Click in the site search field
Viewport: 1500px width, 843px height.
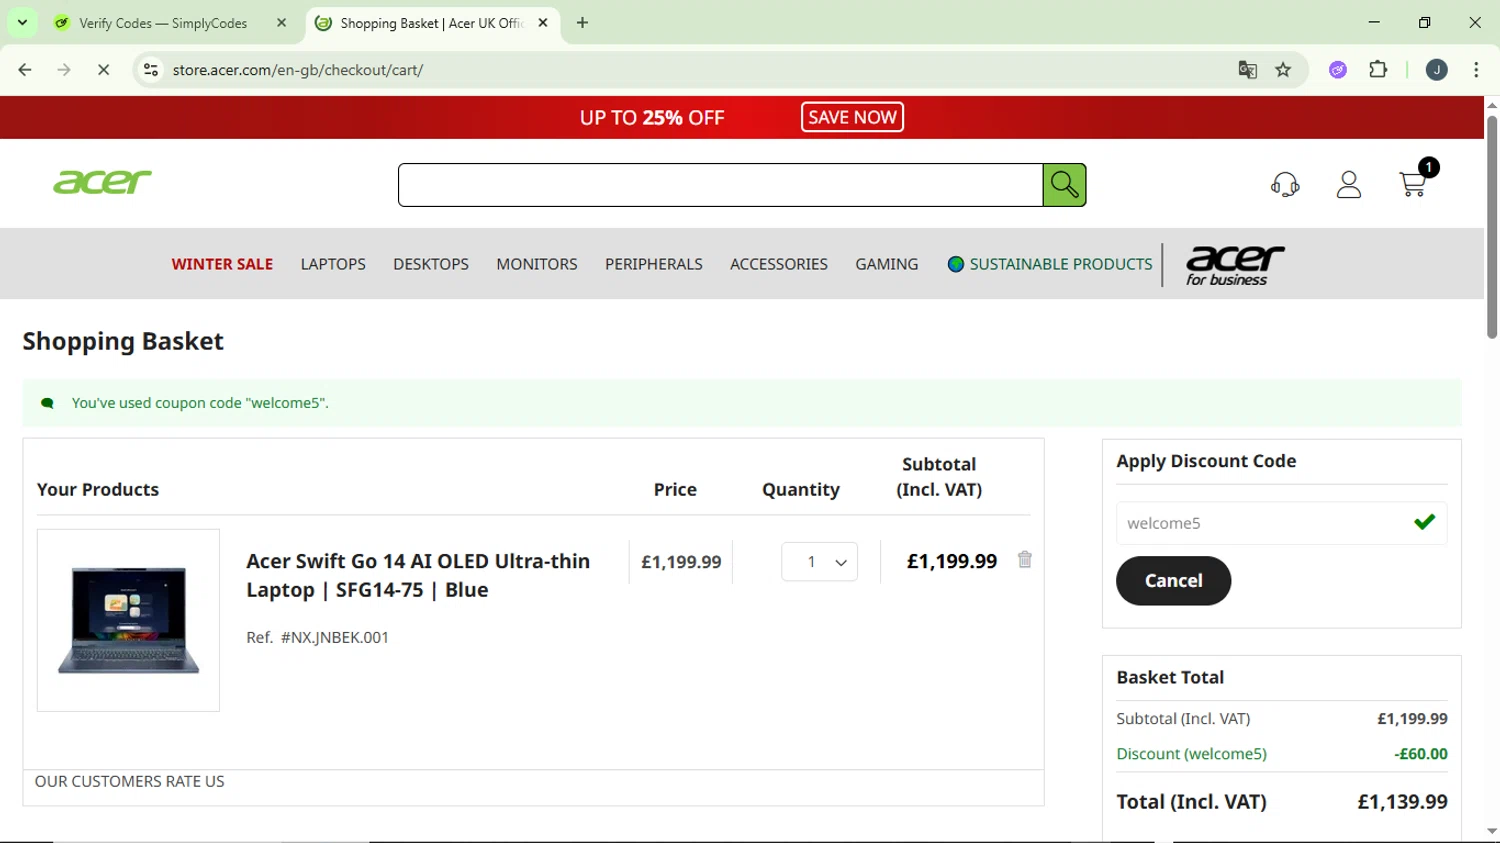coord(720,185)
